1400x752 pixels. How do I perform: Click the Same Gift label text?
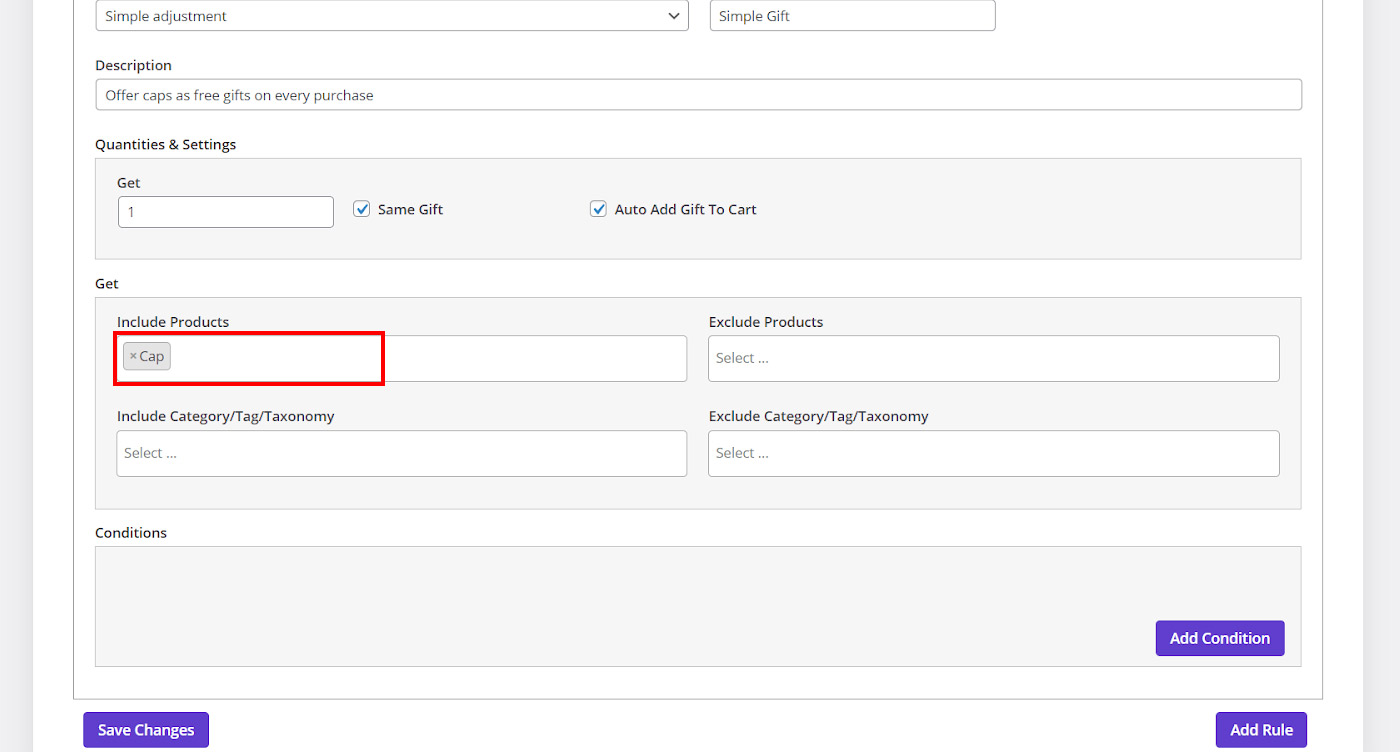[x=410, y=209]
